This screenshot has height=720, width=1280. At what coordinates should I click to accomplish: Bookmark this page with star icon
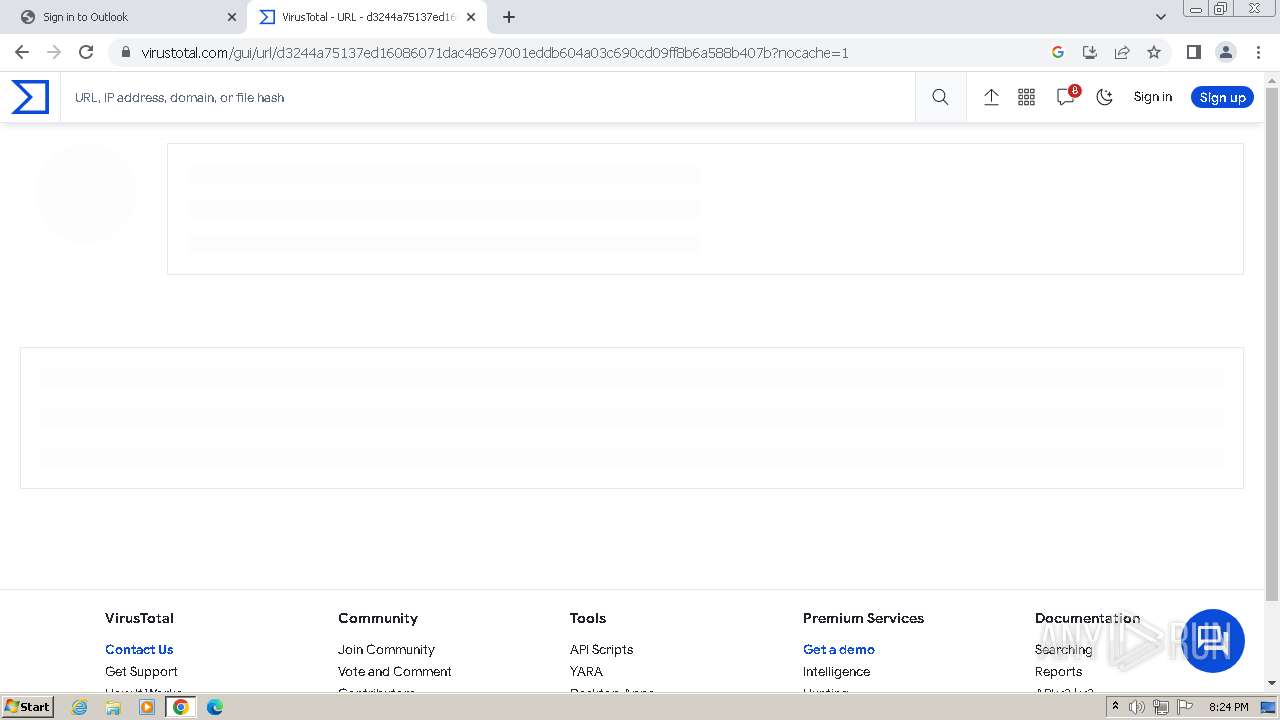pyautogui.click(x=1154, y=52)
